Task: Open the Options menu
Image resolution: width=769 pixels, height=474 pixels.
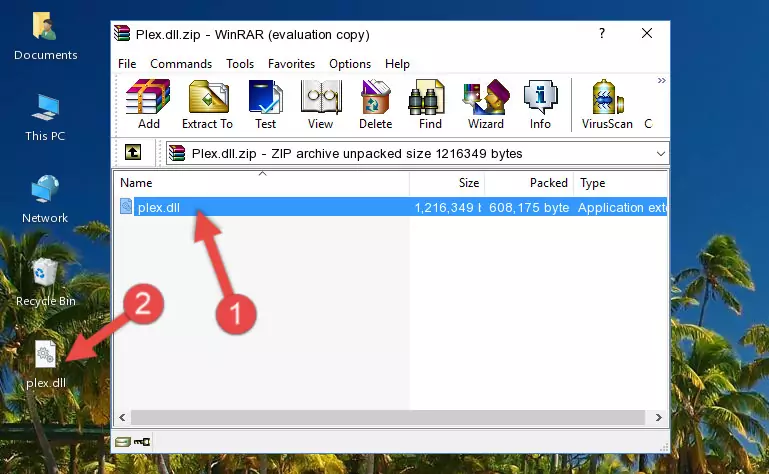Action: [x=350, y=64]
